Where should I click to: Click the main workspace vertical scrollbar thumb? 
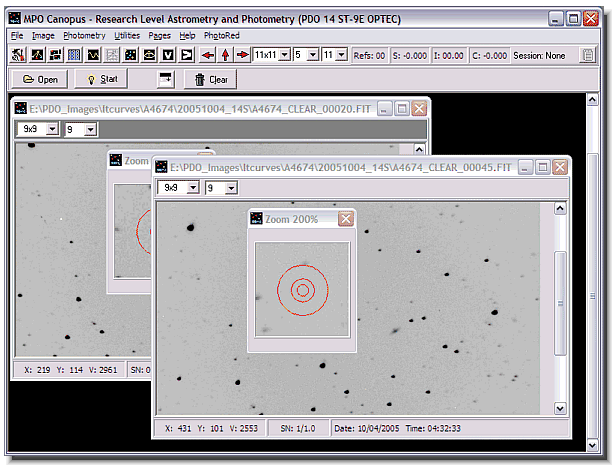pos(592,296)
